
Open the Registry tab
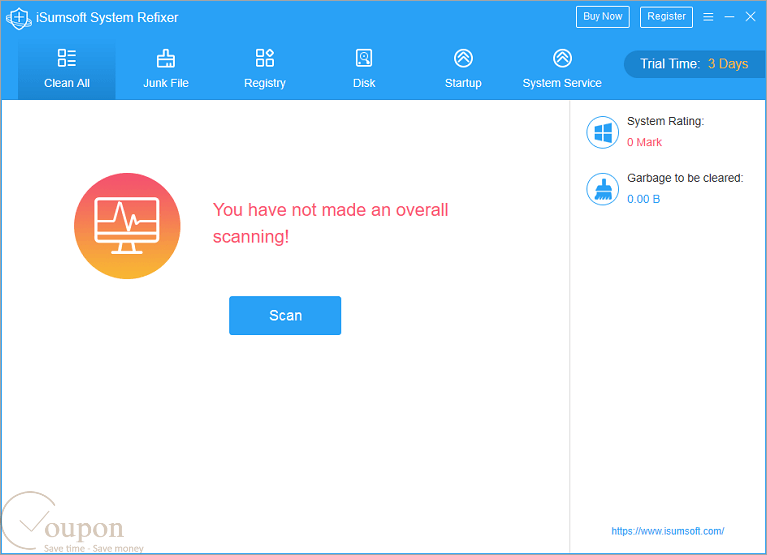click(x=265, y=69)
